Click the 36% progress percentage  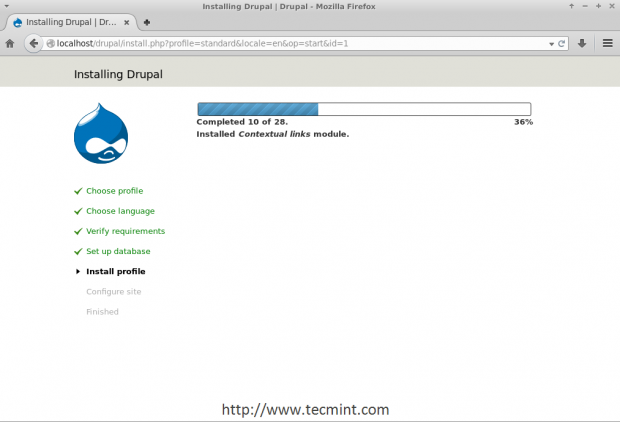[524, 122]
